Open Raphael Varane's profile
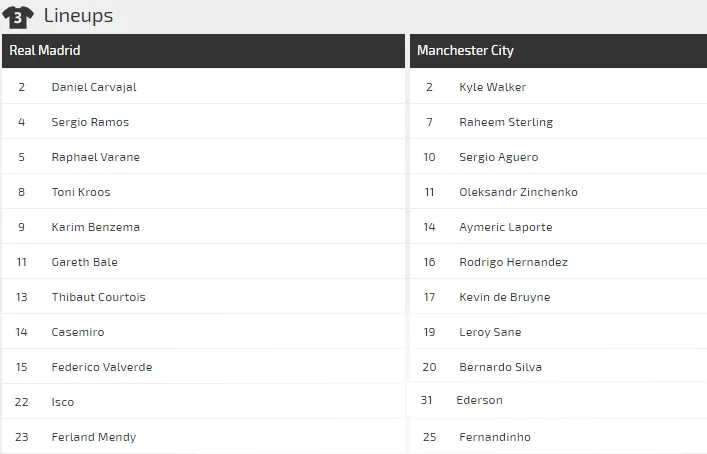Image resolution: width=707 pixels, height=454 pixels. pos(96,157)
